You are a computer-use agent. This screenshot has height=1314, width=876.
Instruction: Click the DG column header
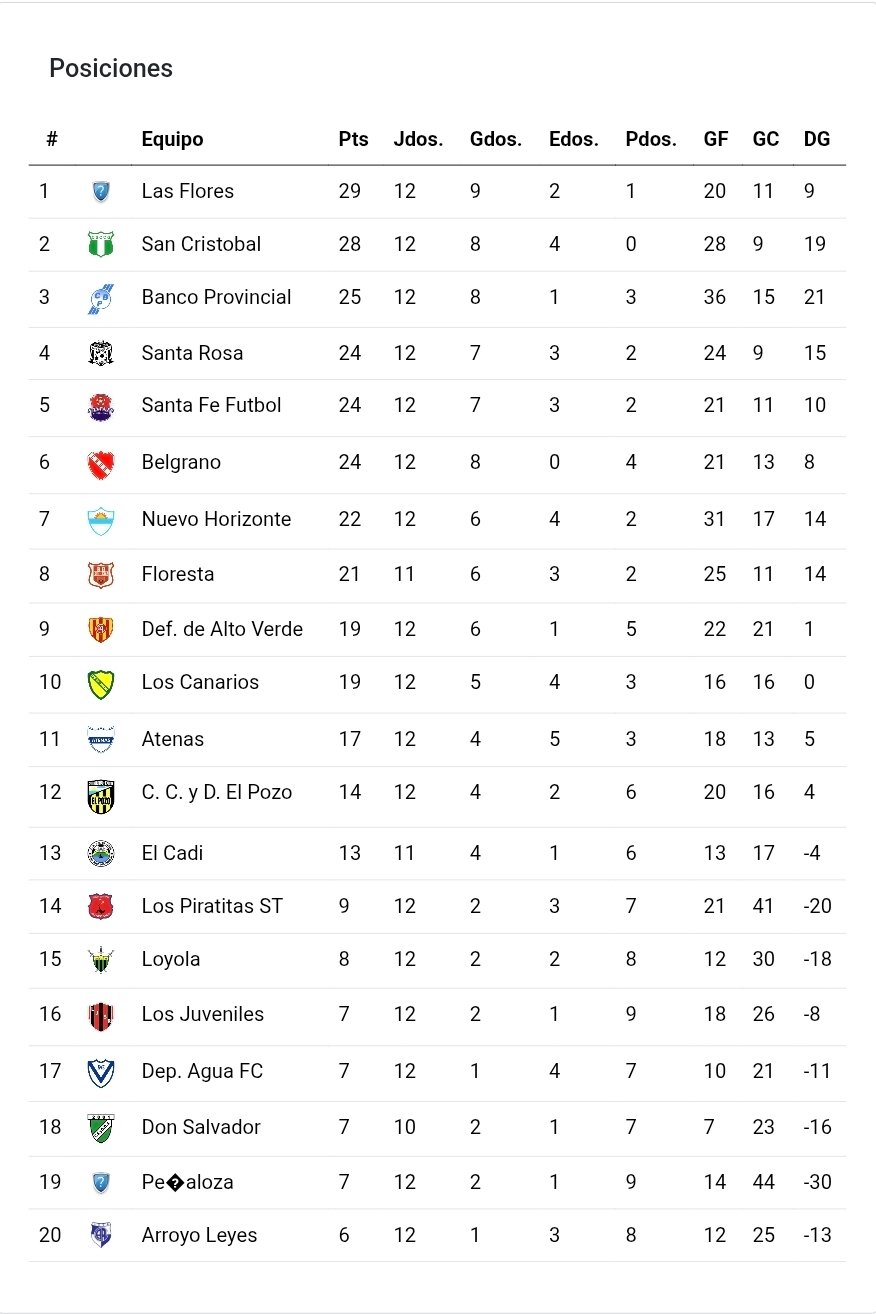[817, 140]
